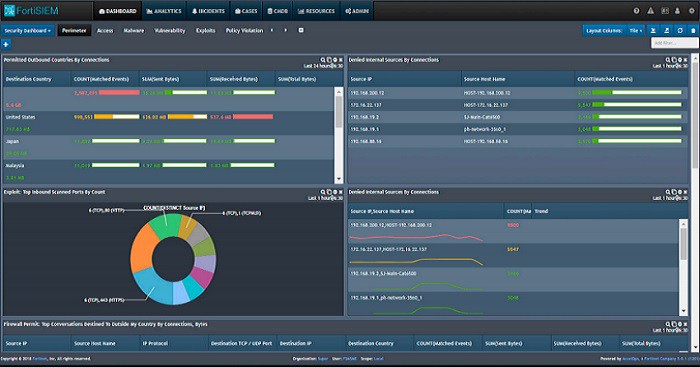Click the import dashboard icon
700x367 pixels.
(x=653, y=30)
